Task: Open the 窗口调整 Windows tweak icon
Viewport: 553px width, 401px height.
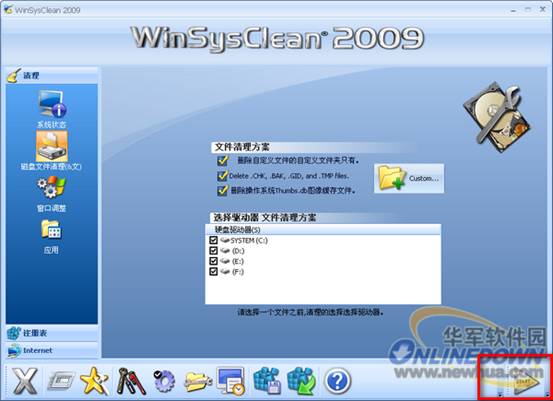Action: (x=51, y=188)
